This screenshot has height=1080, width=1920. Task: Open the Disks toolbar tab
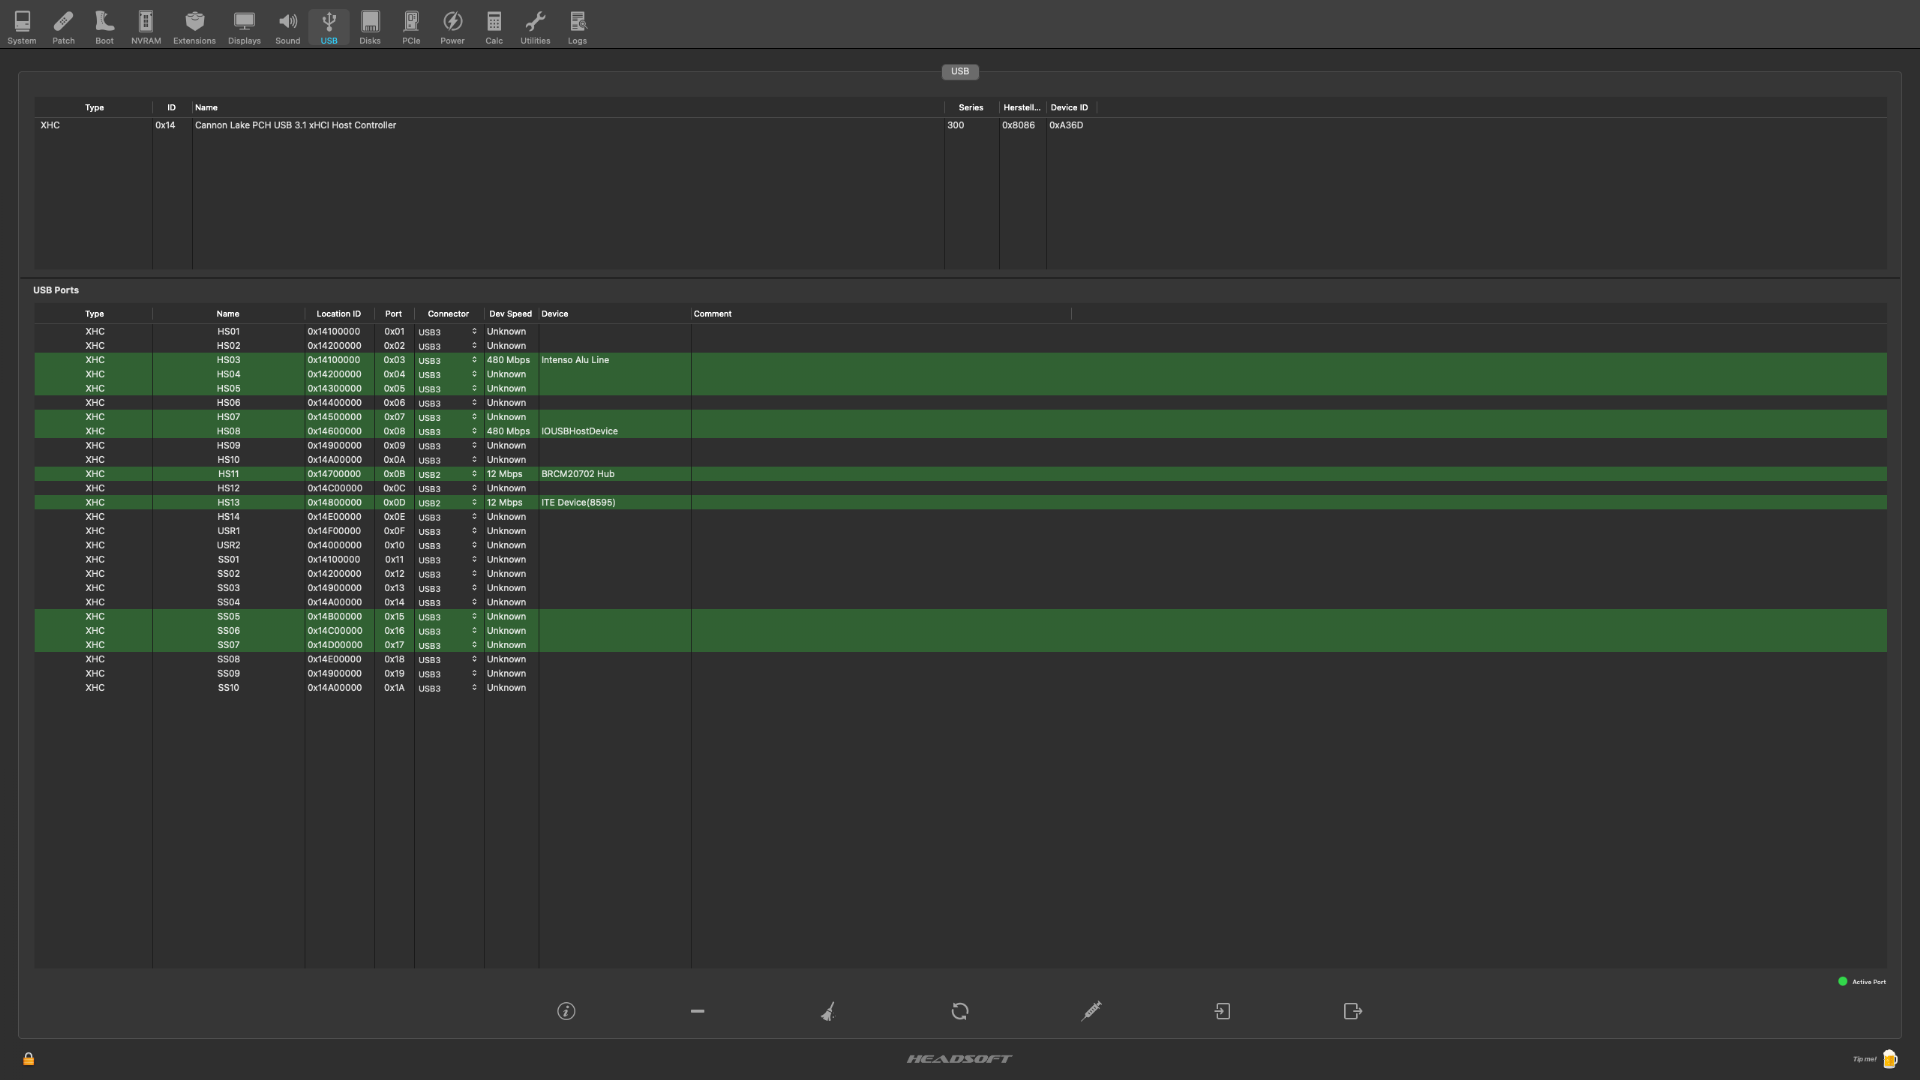click(370, 27)
